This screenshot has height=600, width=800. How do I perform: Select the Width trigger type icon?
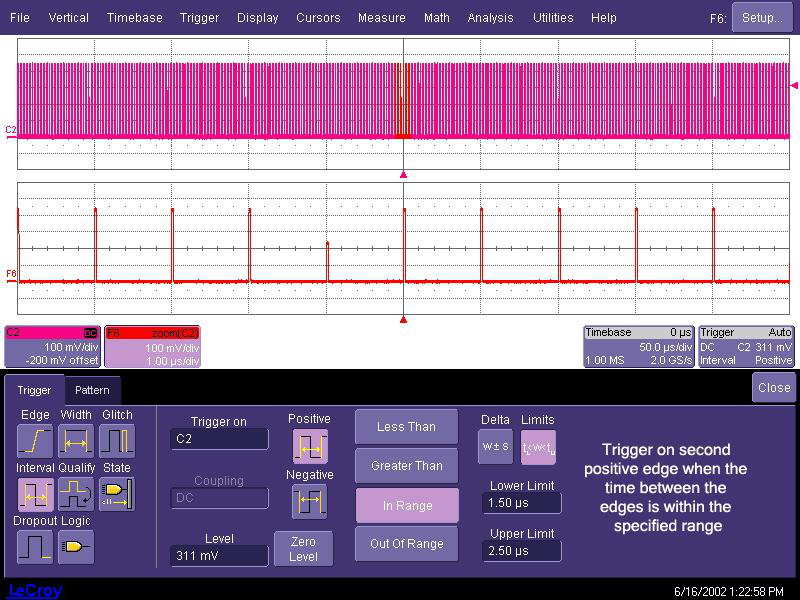click(76, 440)
